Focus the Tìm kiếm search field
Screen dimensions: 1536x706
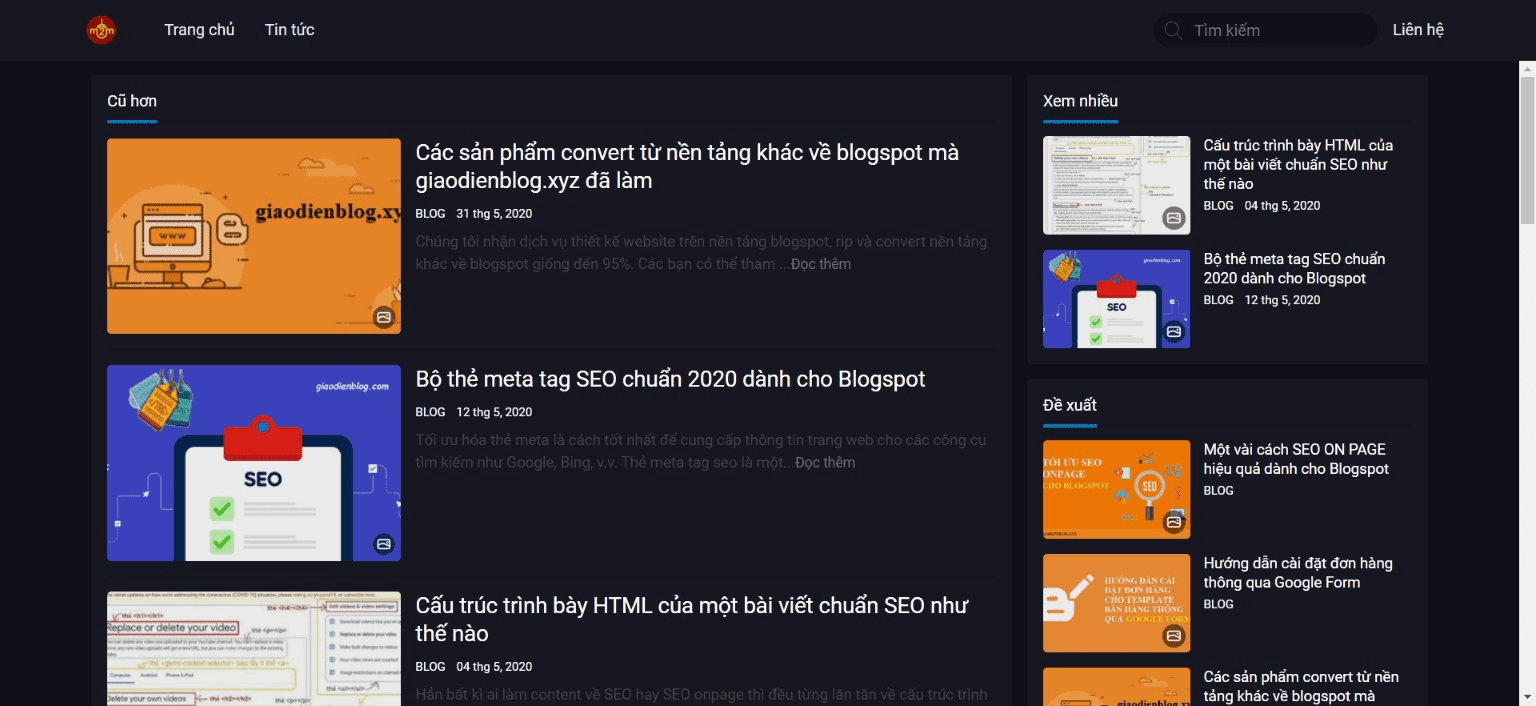tap(1265, 31)
